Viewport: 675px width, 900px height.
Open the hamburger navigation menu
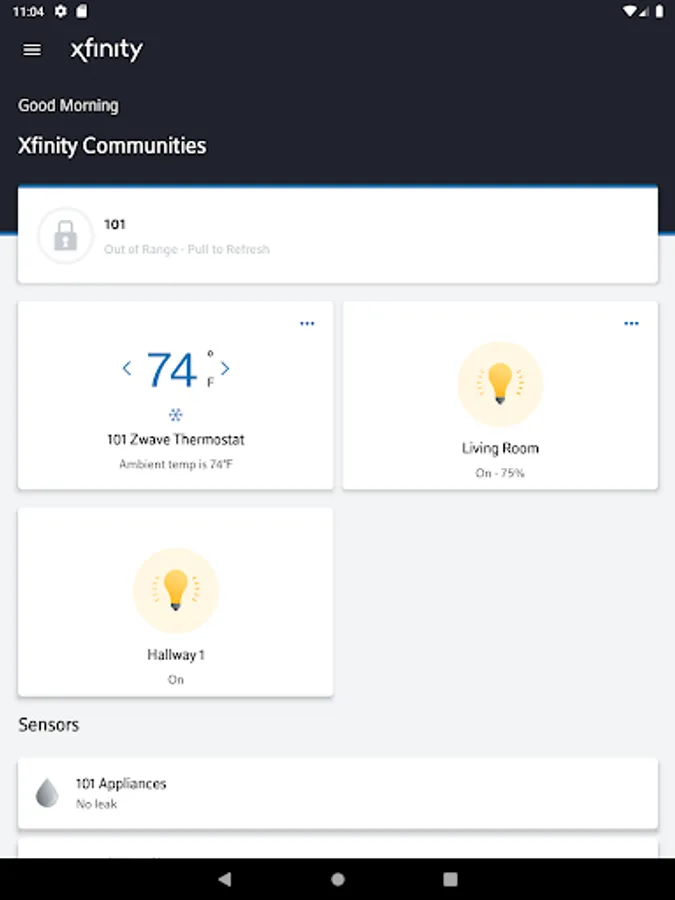click(32, 50)
